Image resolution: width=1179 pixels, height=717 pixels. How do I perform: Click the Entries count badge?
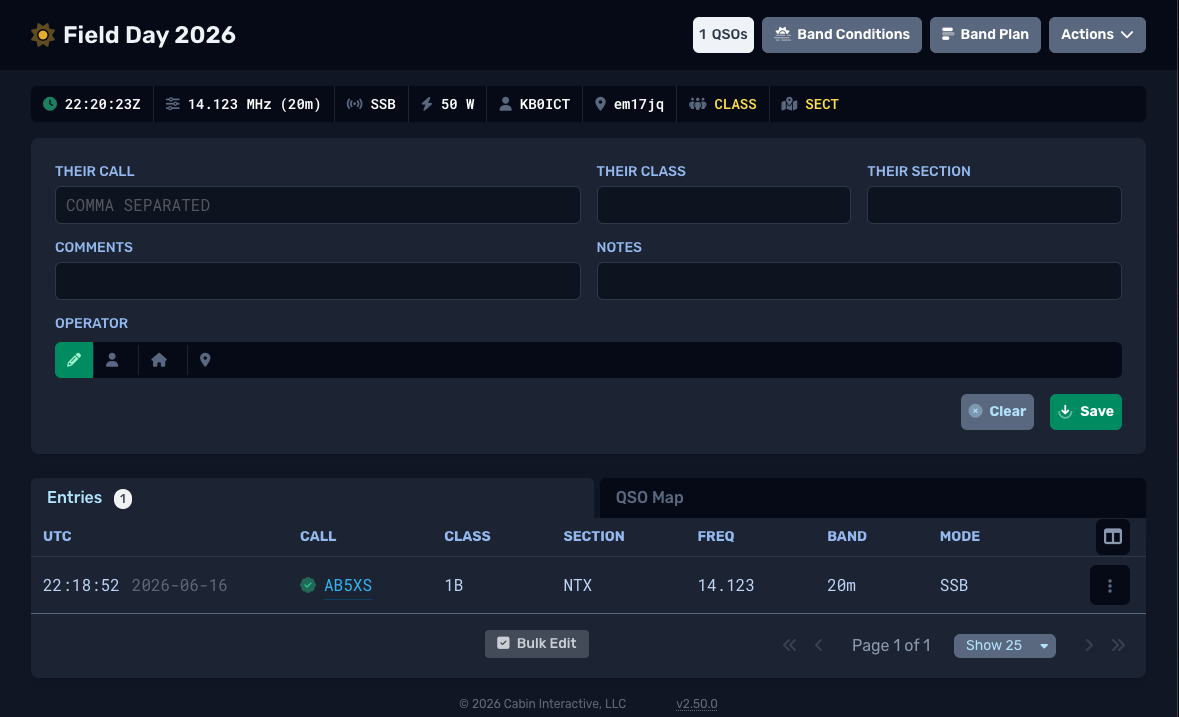(x=123, y=498)
